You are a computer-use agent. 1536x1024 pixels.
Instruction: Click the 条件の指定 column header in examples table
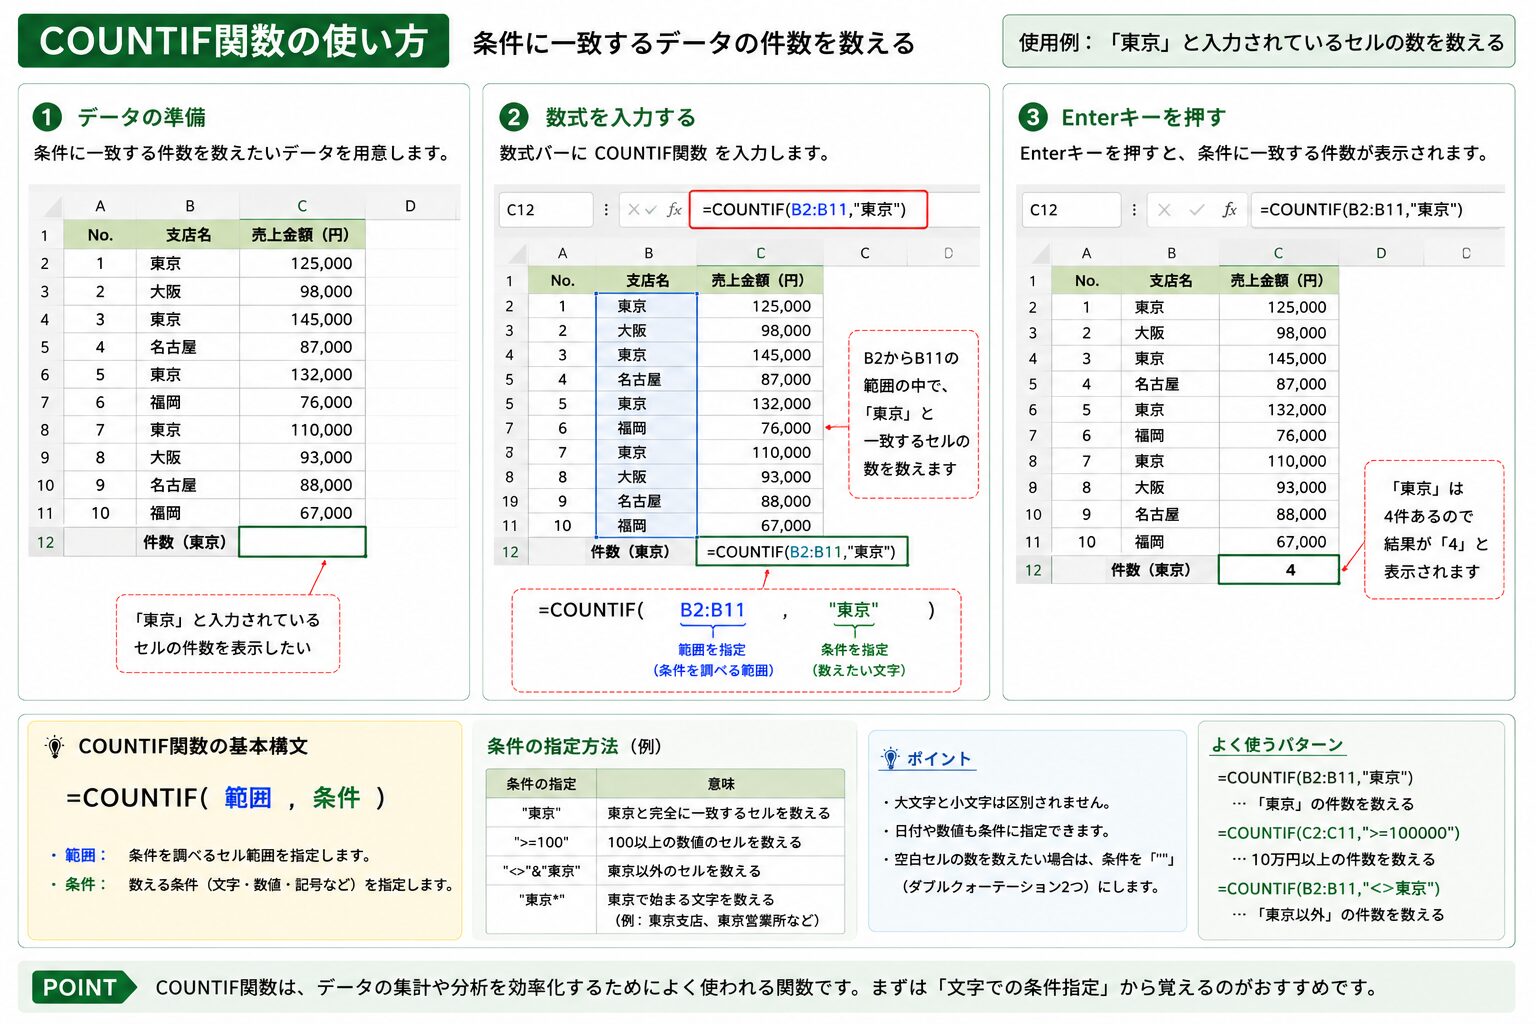(x=541, y=784)
